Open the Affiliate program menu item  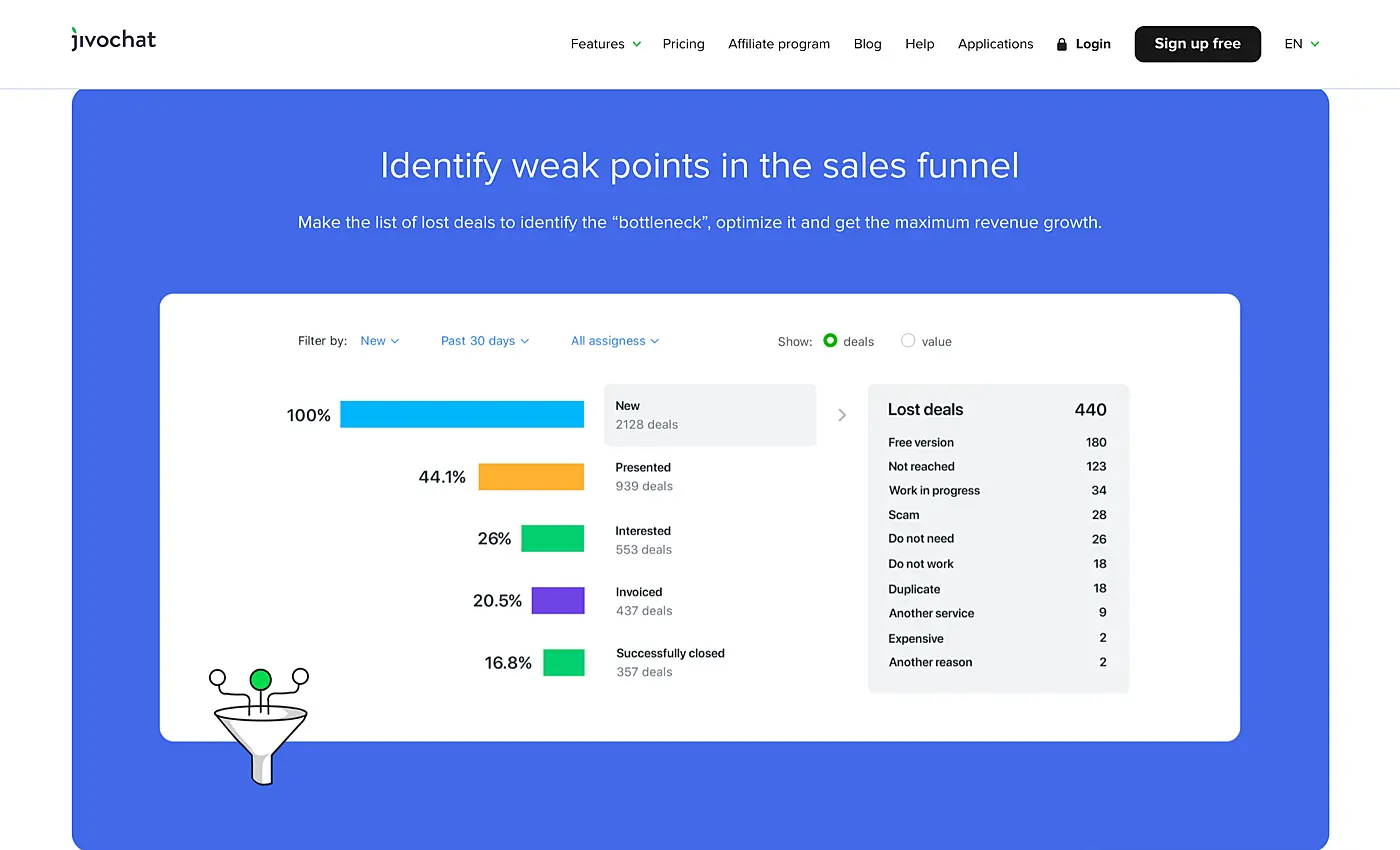[779, 44]
